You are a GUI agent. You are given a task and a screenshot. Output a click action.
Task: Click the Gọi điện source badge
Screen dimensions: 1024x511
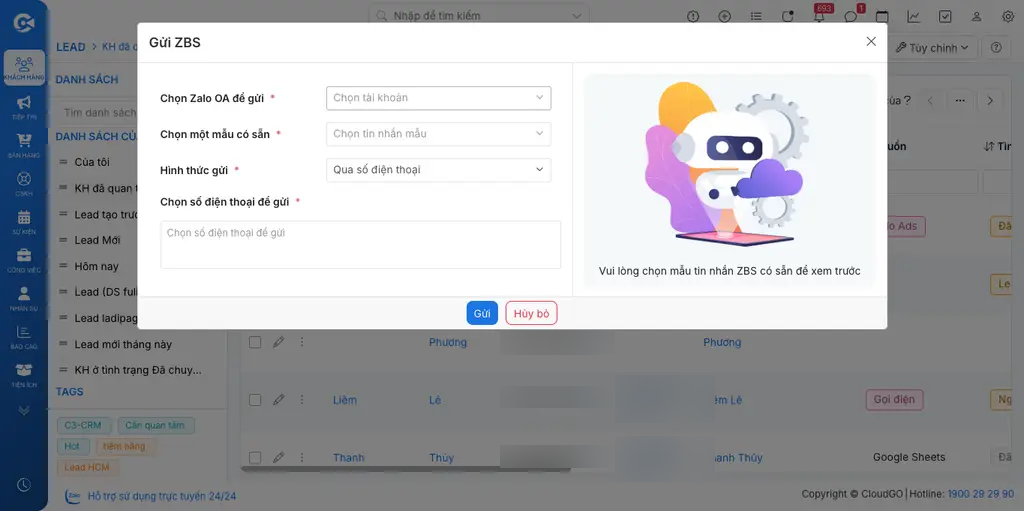894,399
